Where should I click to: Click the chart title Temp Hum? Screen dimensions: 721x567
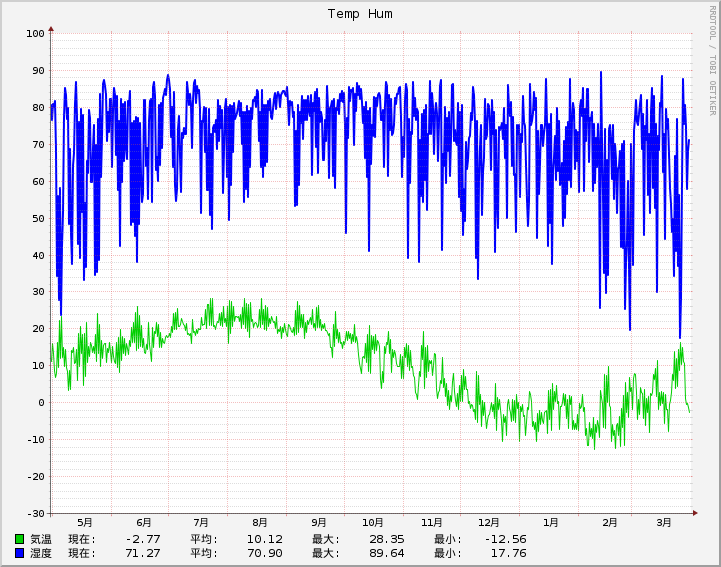click(360, 14)
